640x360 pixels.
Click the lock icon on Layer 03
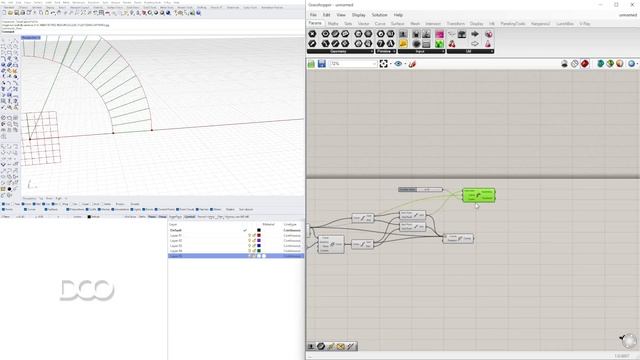[x=254, y=246]
